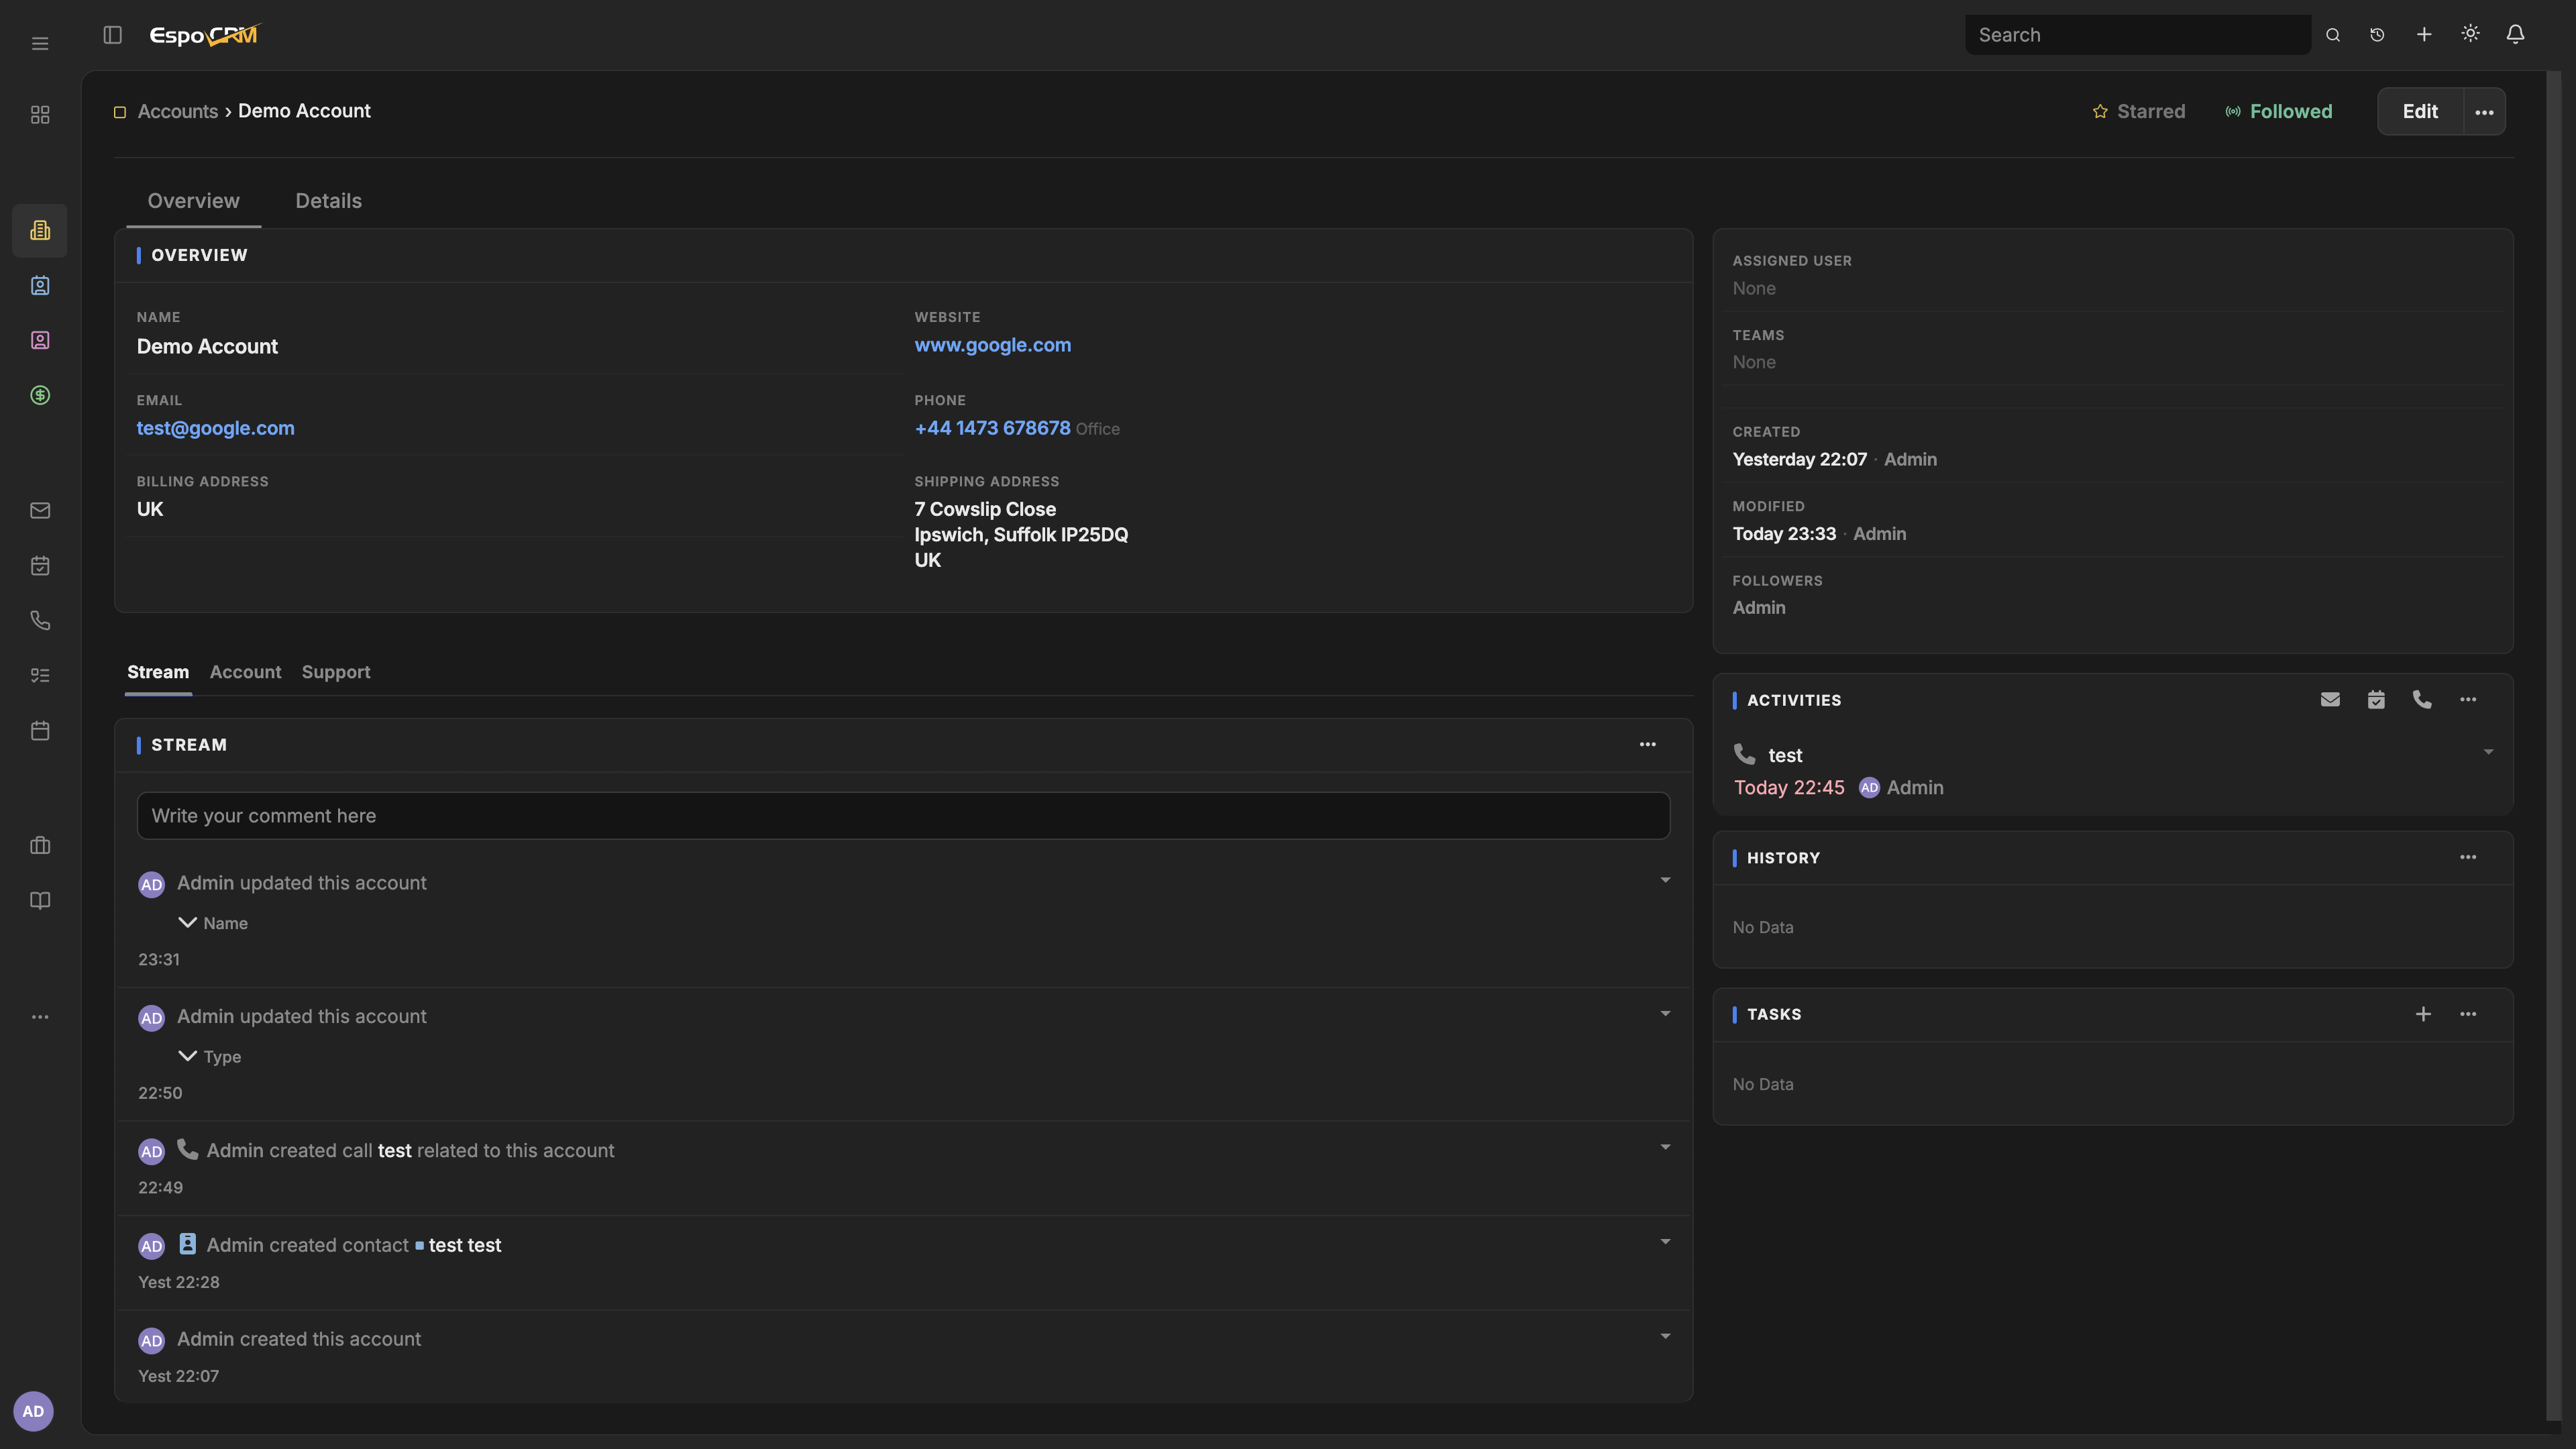
Task: Log call from Activities phone icon
Action: (x=2422, y=699)
